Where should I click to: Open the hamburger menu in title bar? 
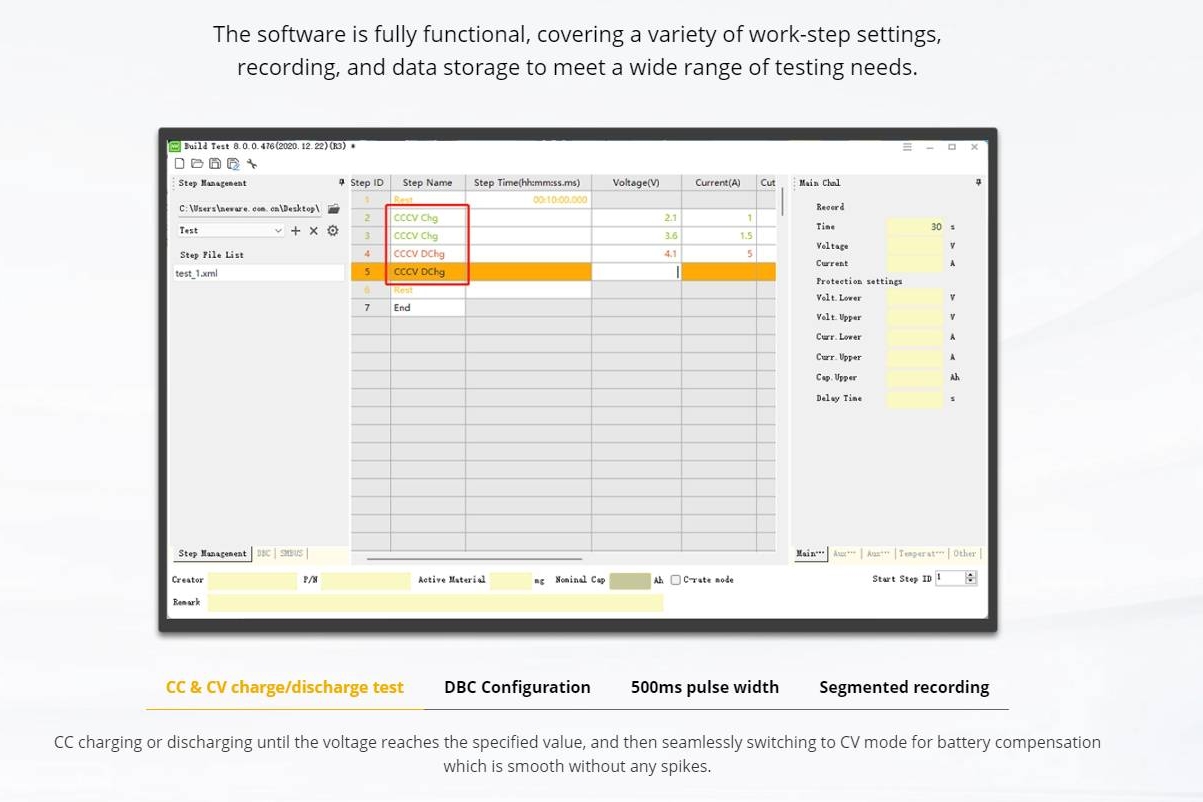click(x=908, y=147)
